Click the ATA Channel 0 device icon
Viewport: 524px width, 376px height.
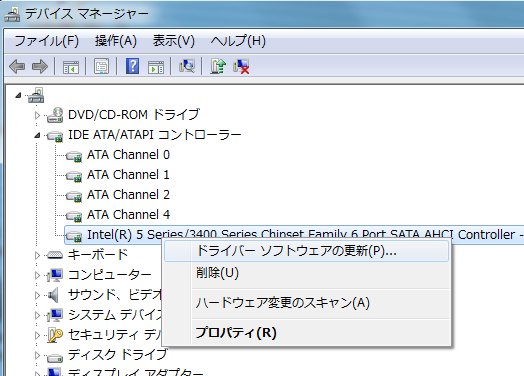(74, 155)
